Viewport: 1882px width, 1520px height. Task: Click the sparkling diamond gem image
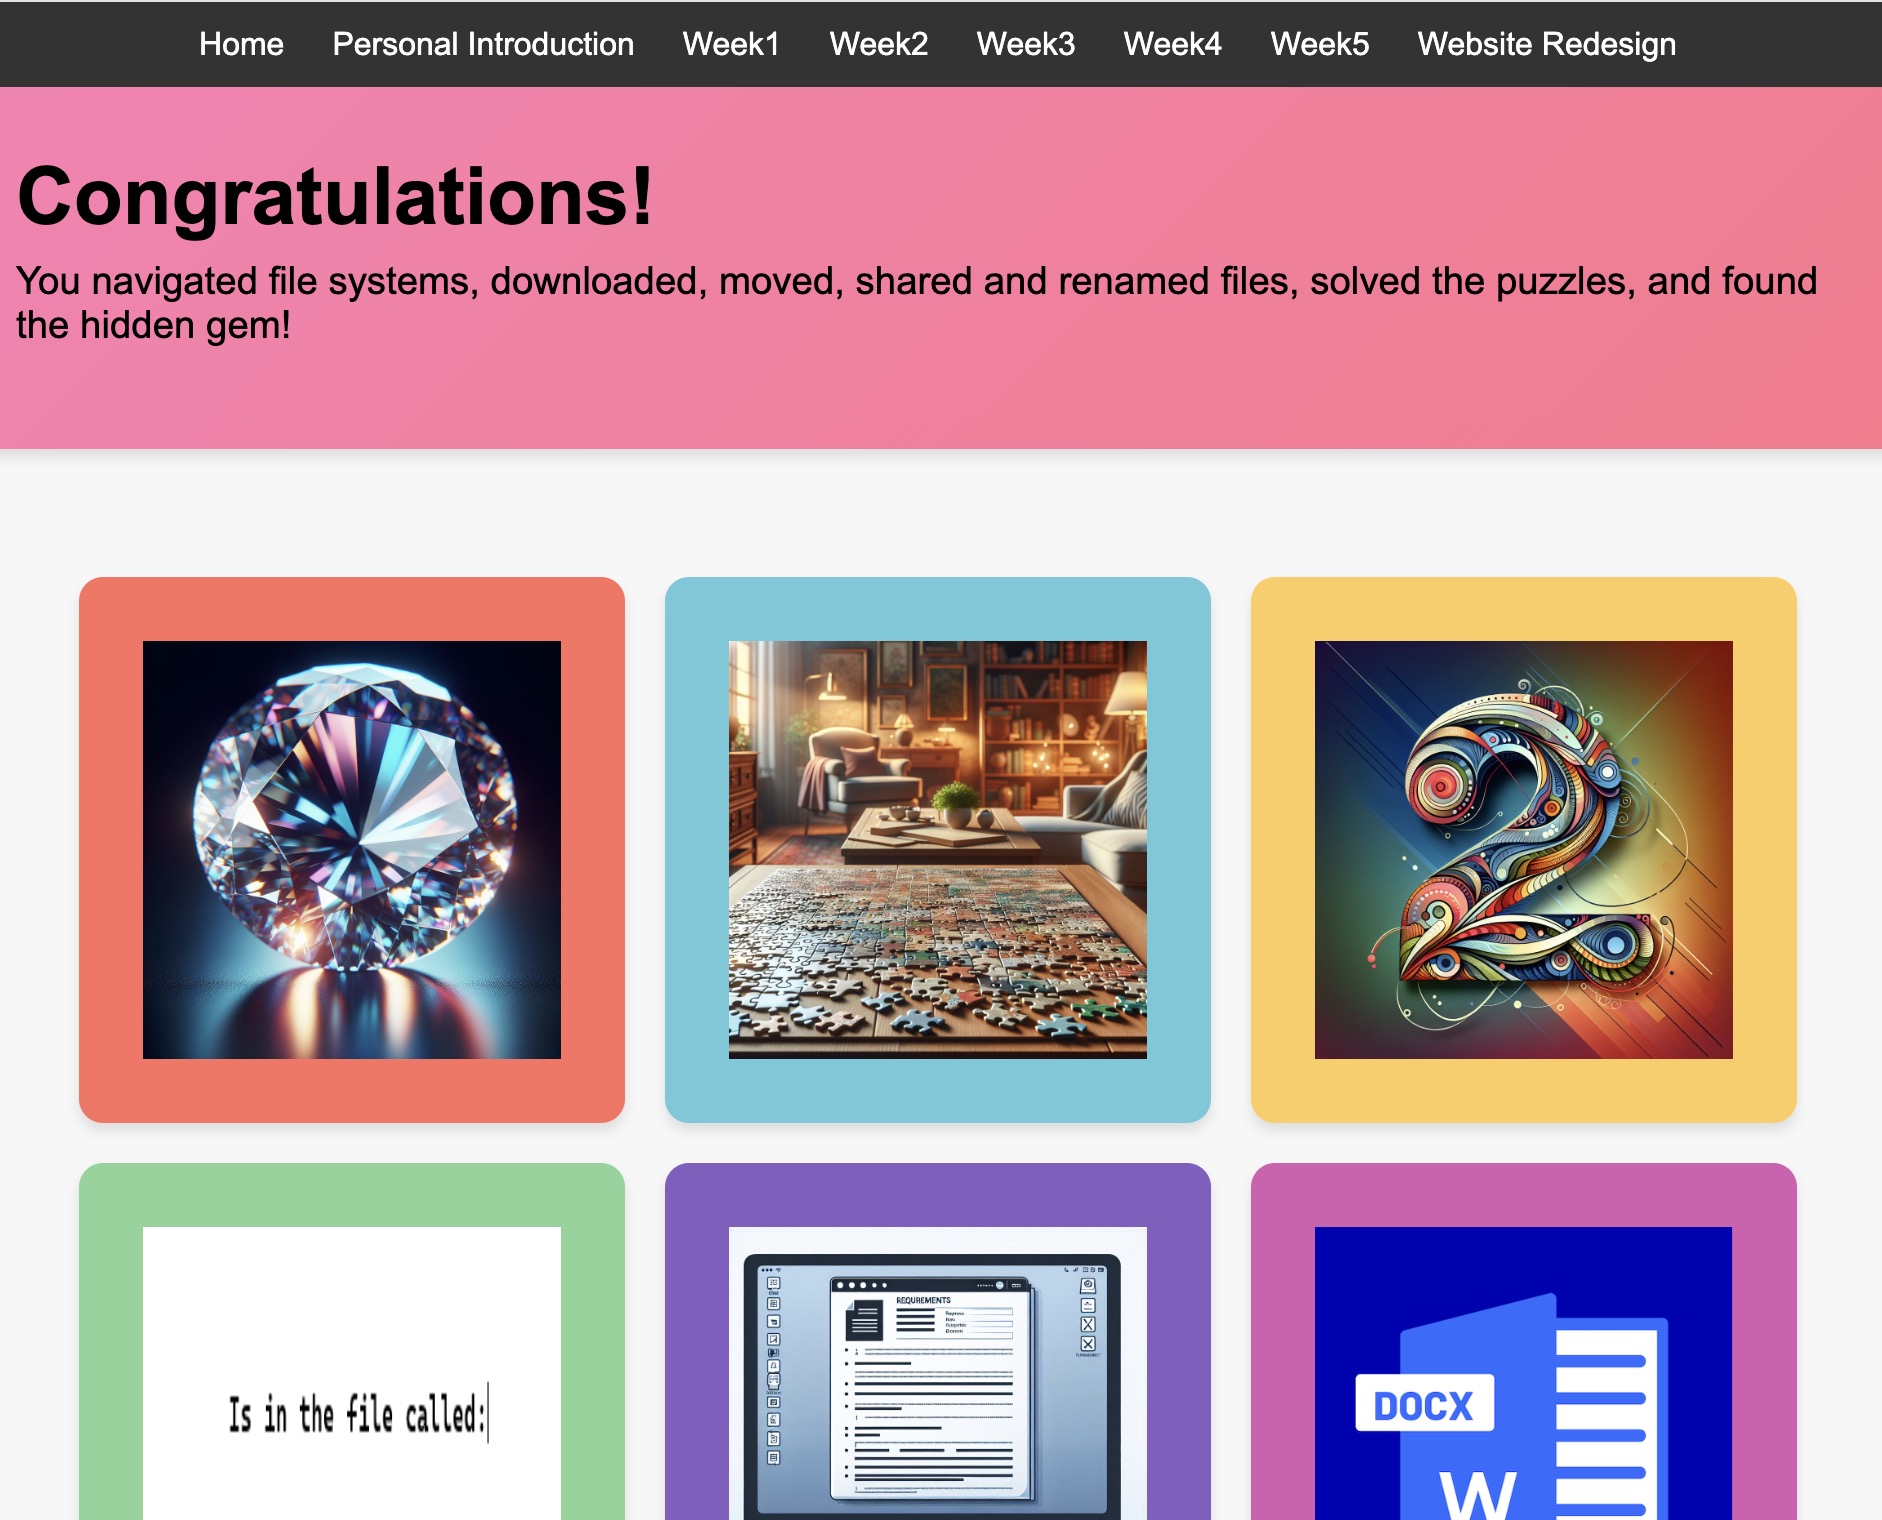pyautogui.click(x=352, y=850)
